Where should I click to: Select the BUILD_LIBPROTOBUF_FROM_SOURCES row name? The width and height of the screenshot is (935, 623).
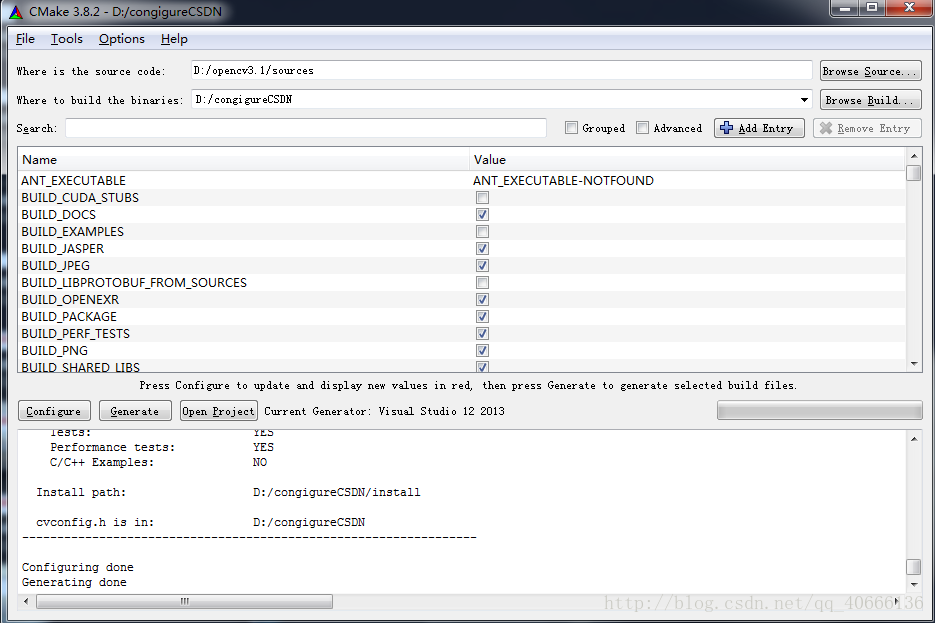(x=134, y=283)
